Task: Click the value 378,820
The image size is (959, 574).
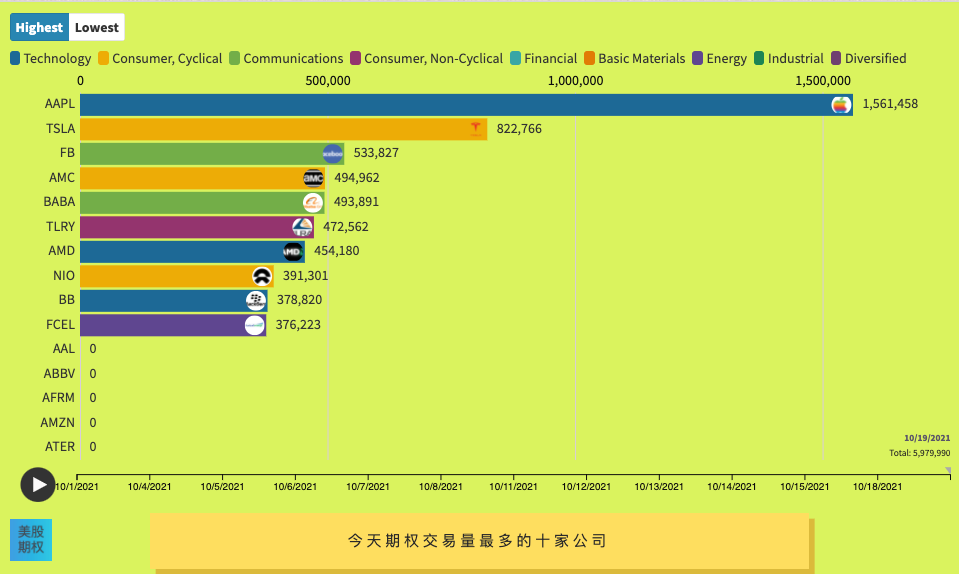Action: [299, 300]
